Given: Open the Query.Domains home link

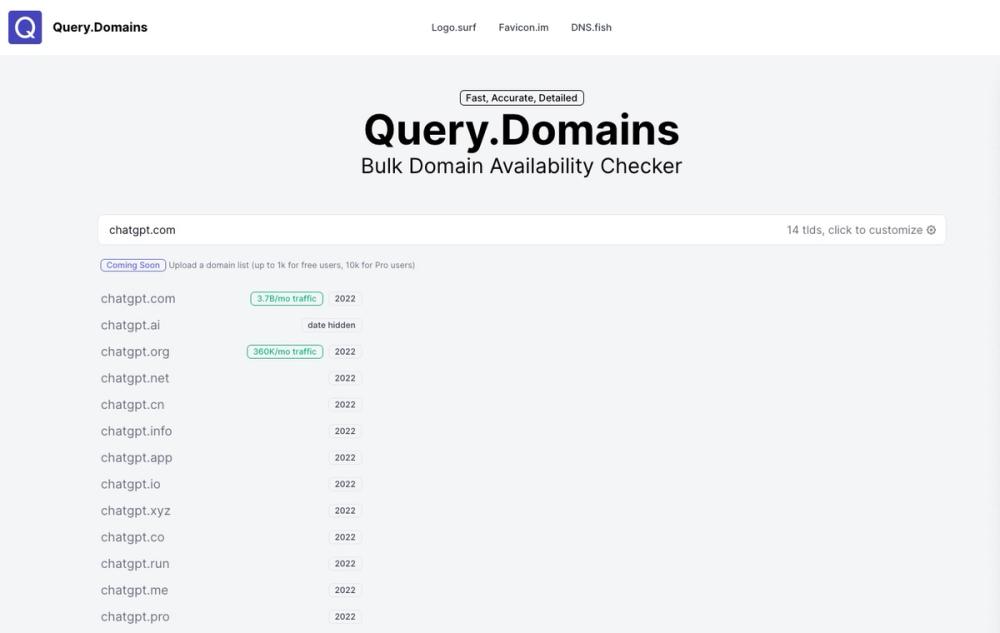Looking at the screenshot, I should click(100, 27).
